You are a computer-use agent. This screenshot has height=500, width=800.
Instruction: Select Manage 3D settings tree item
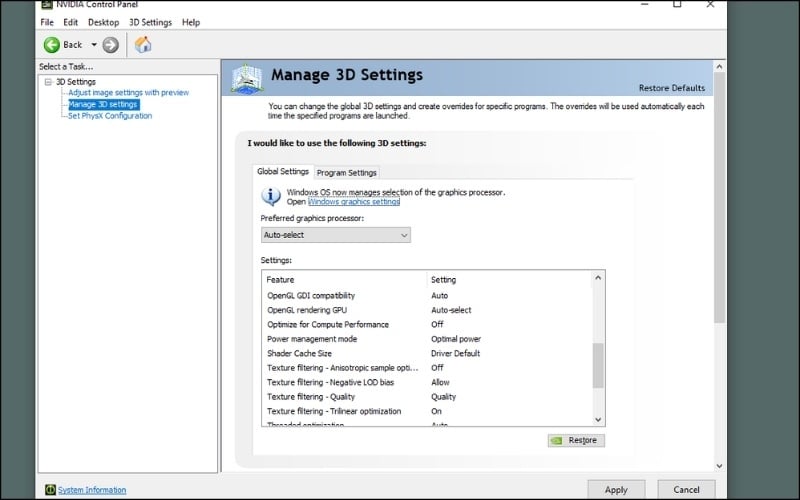(x=103, y=104)
